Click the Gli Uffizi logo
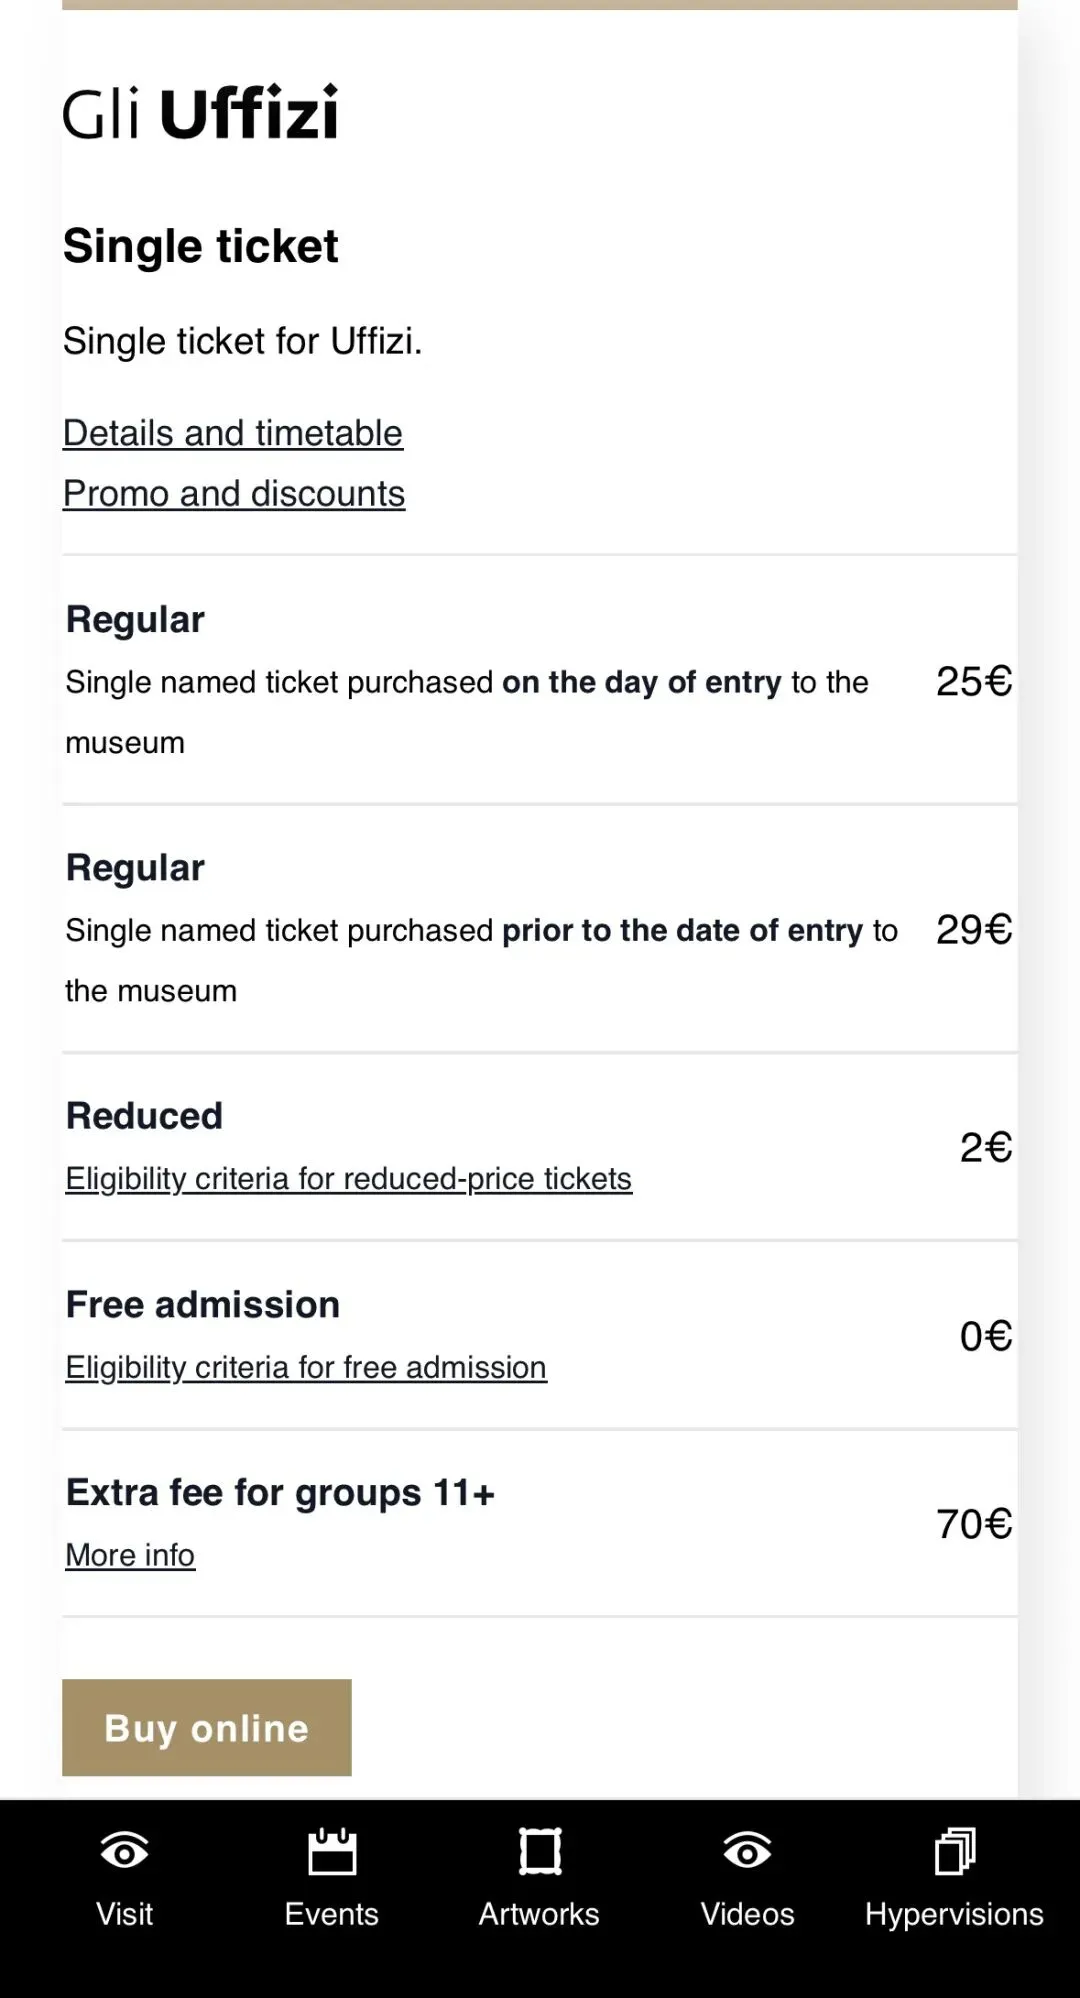This screenshot has width=1080, height=1998. (201, 113)
